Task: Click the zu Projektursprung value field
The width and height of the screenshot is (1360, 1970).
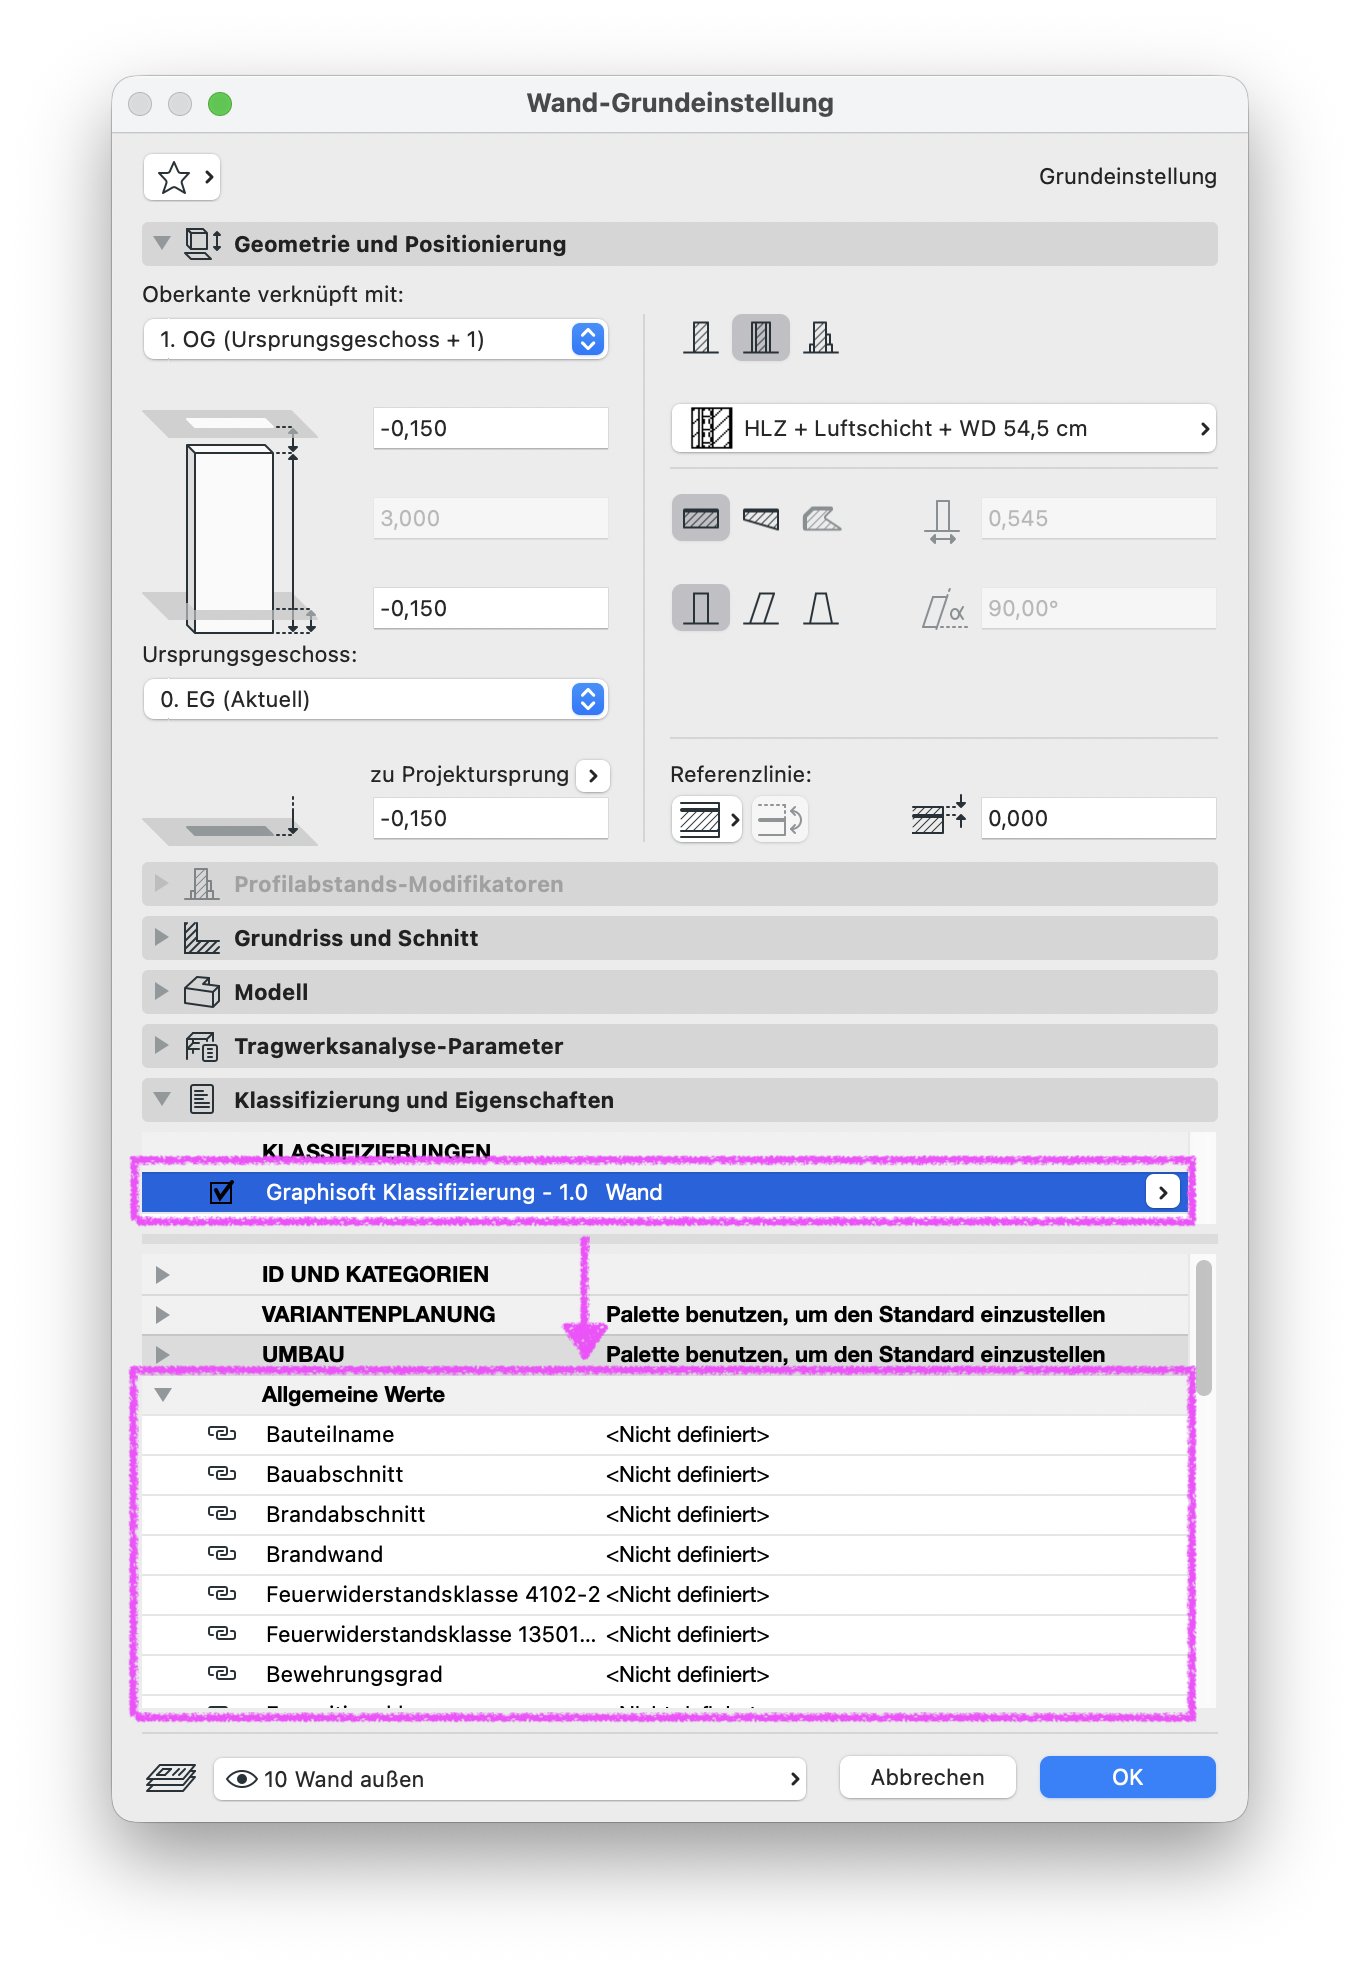Action: click(491, 818)
